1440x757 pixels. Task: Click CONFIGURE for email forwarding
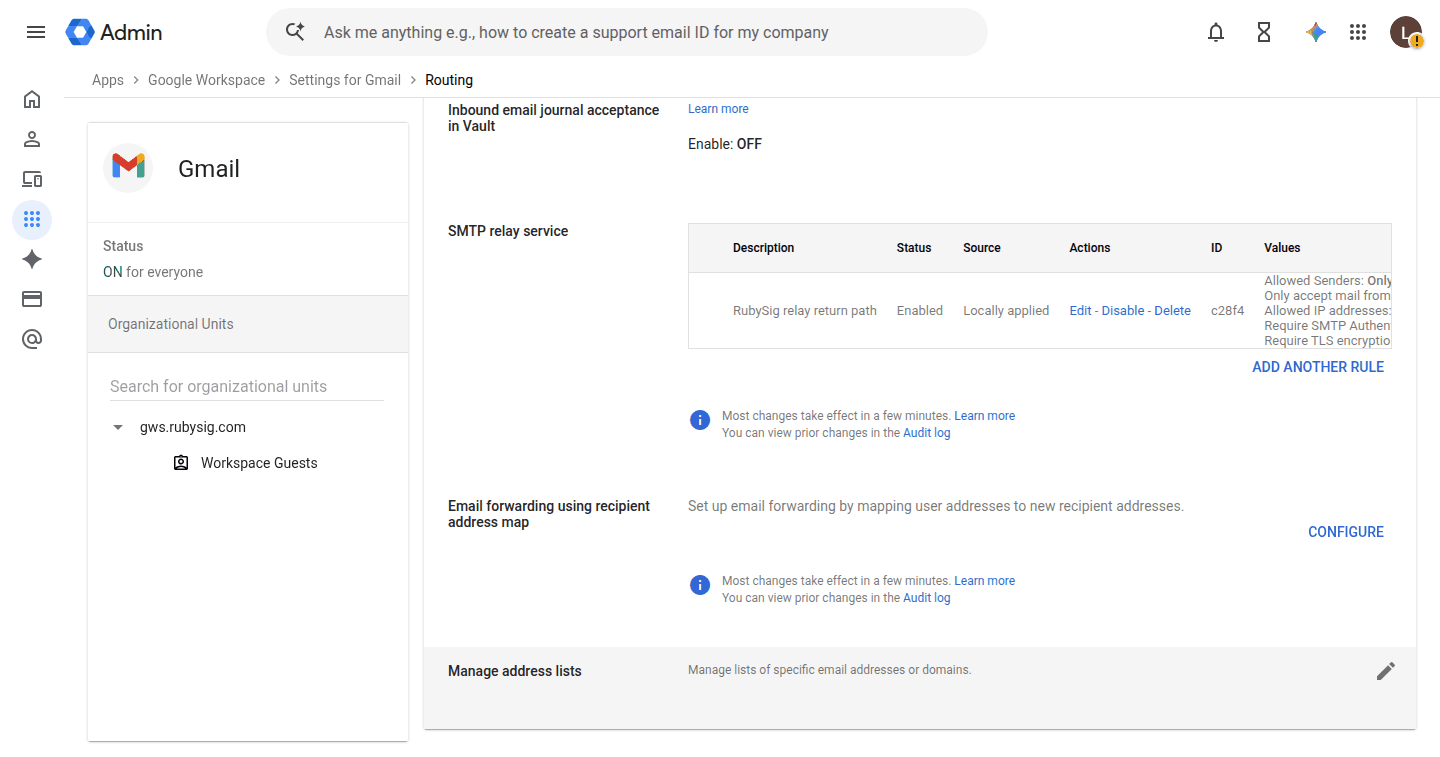[x=1346, y=532]
